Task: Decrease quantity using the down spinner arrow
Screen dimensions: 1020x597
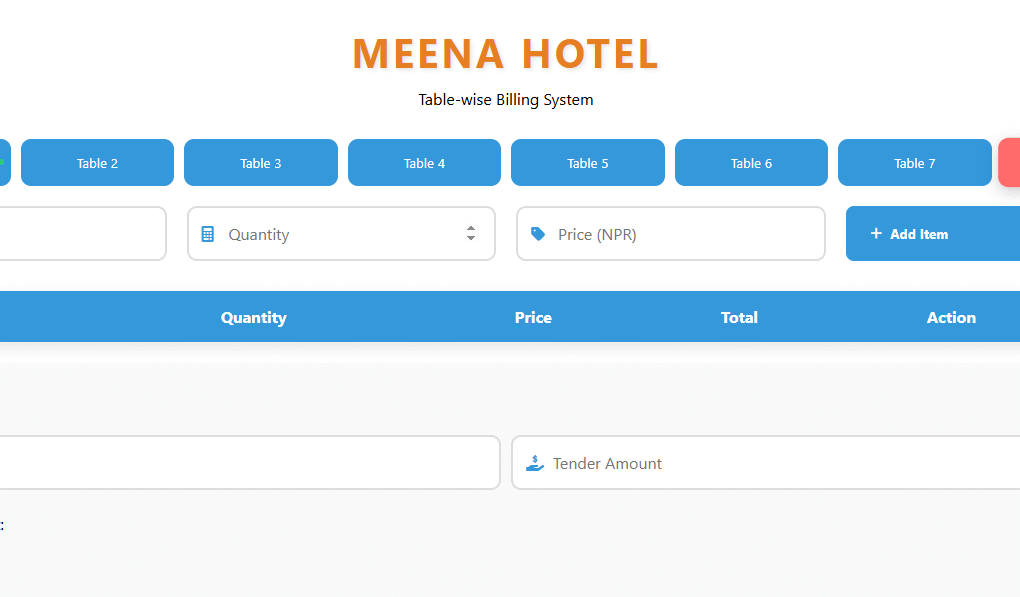Action: [471, 239]
